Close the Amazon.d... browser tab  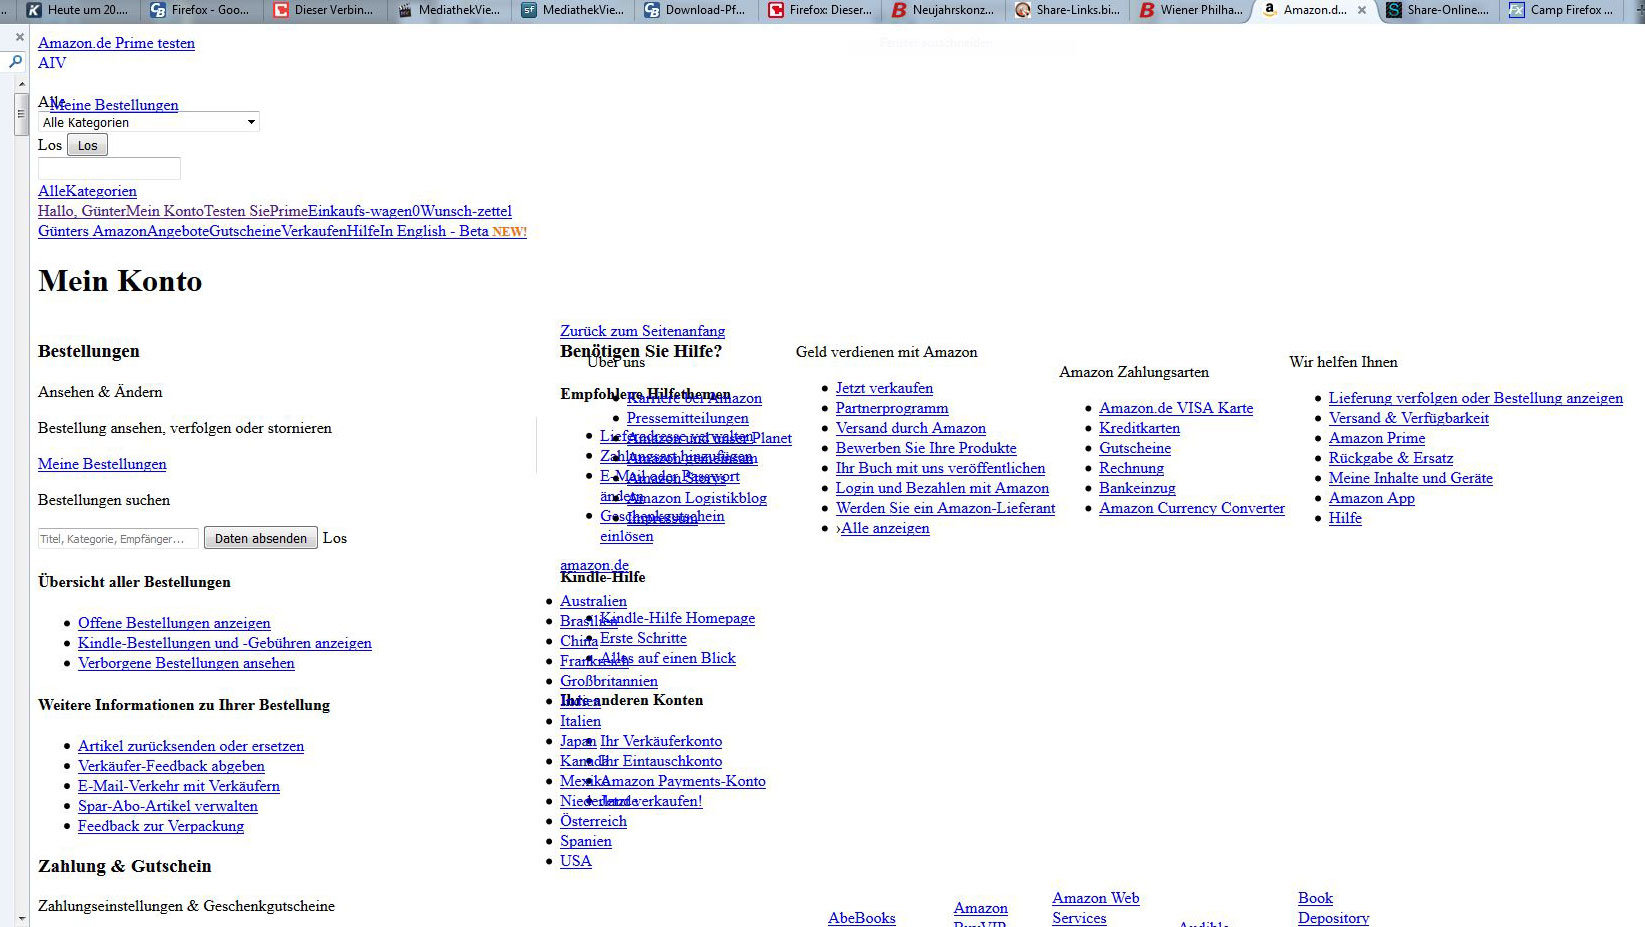(x=1362, y=10)
